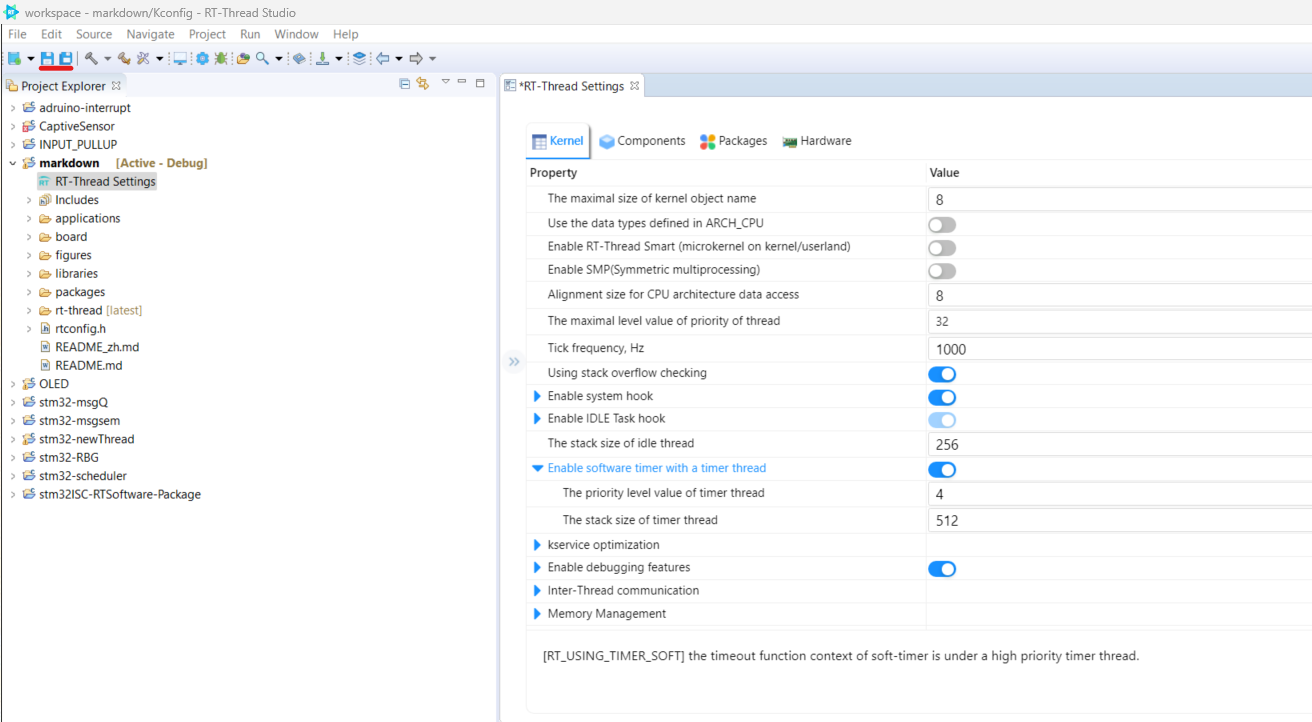Expand the Inter-Thread communication section
The height and width of the screenshot is (722, 1312).
538,591
